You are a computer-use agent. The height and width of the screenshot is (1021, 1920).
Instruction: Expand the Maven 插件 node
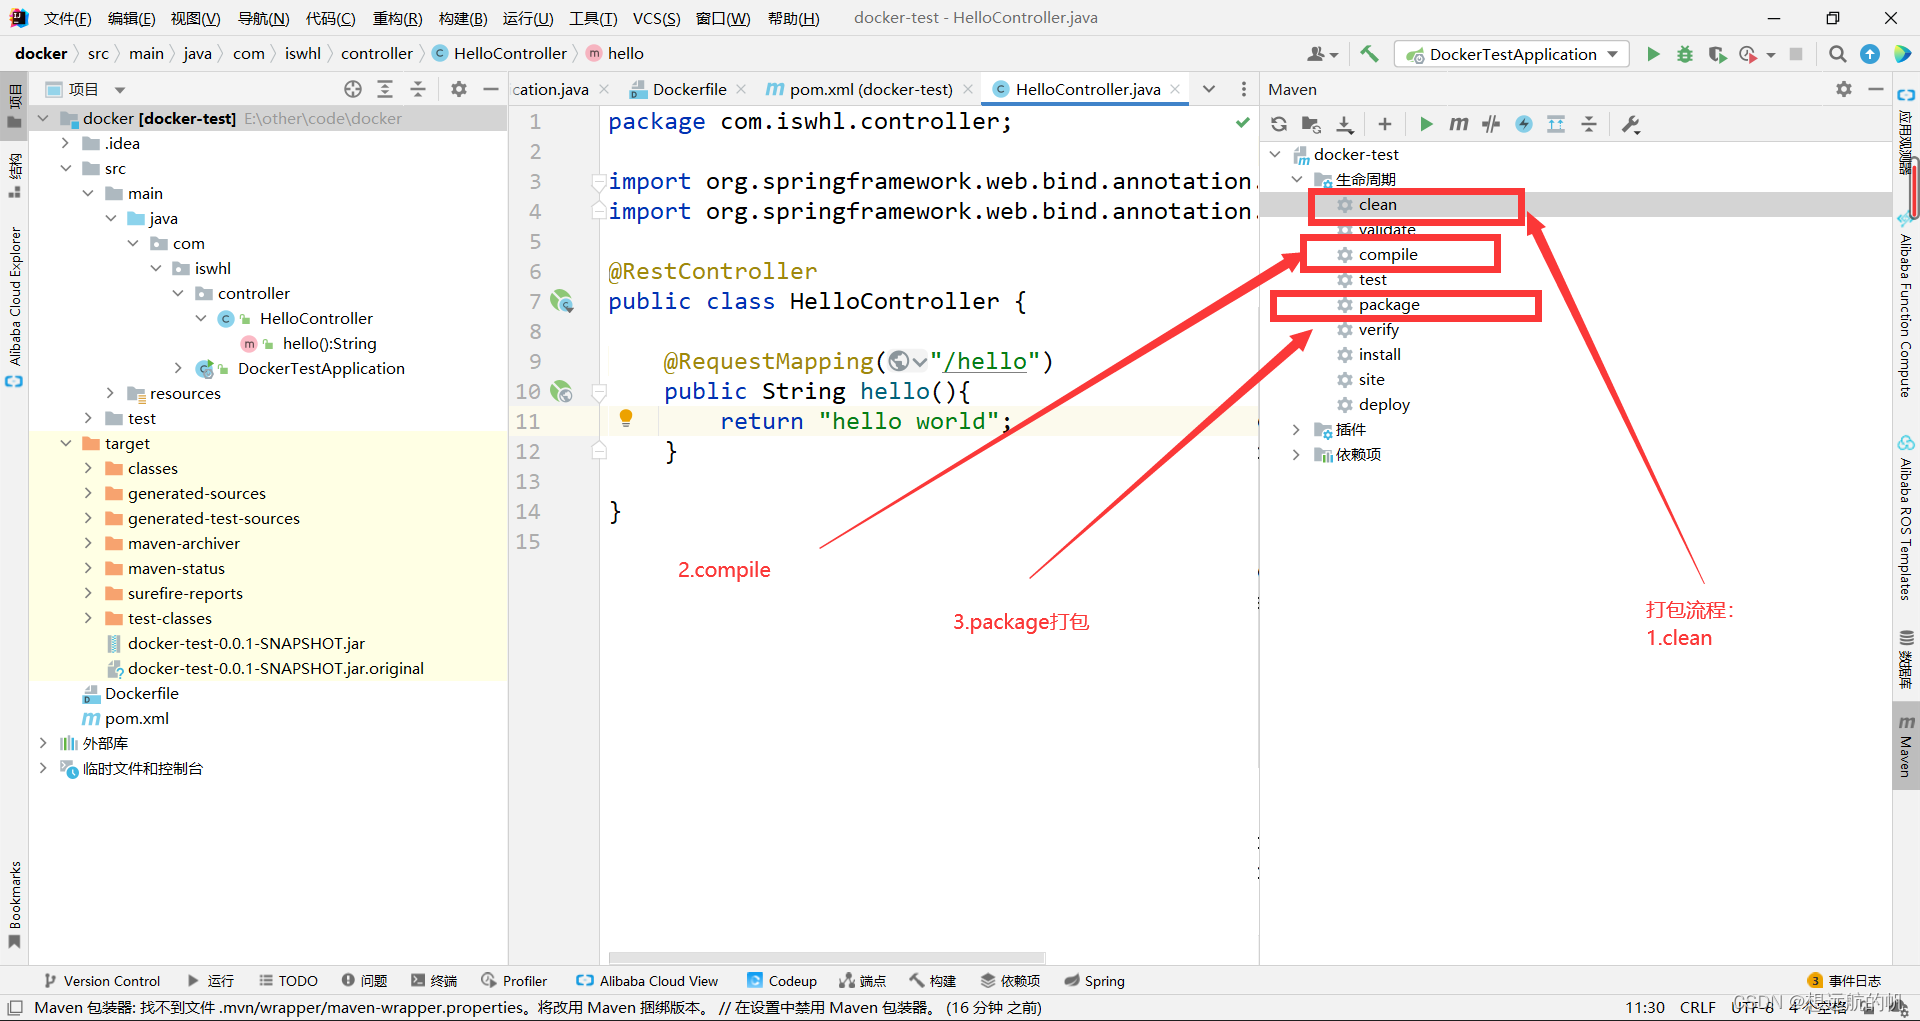tap(1297, 429)
